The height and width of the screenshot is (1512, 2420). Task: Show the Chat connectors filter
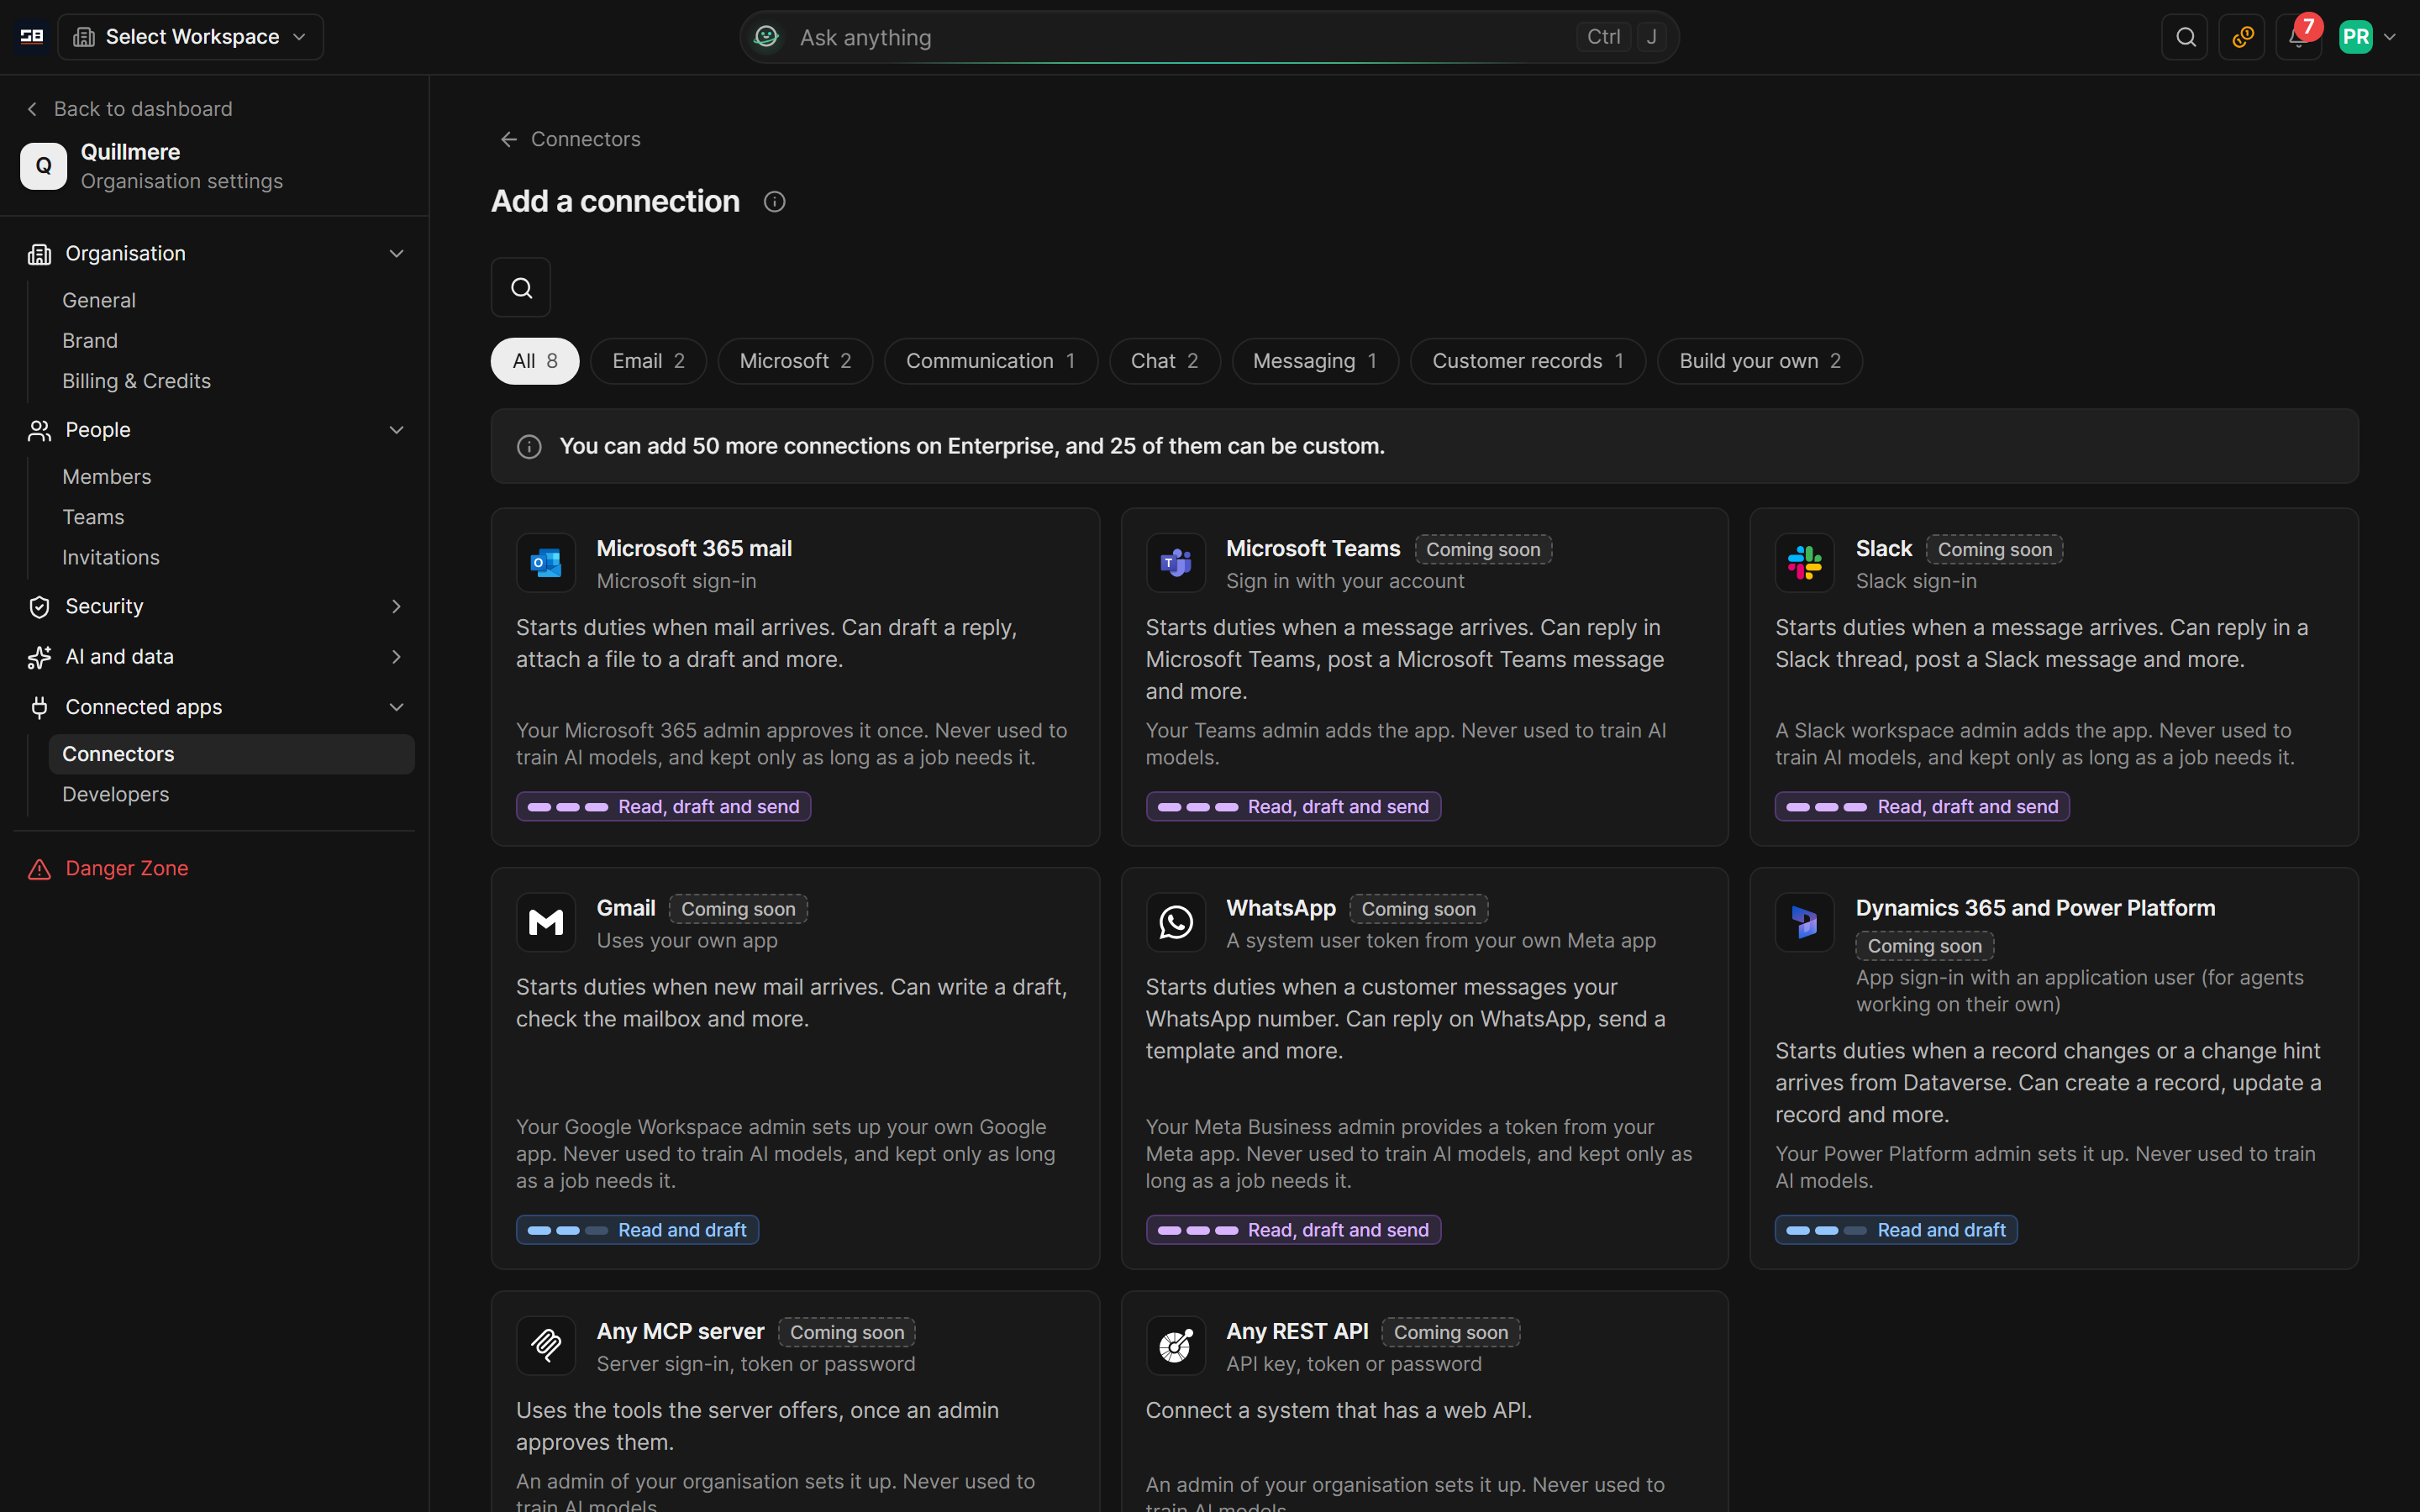(1164, 361)
